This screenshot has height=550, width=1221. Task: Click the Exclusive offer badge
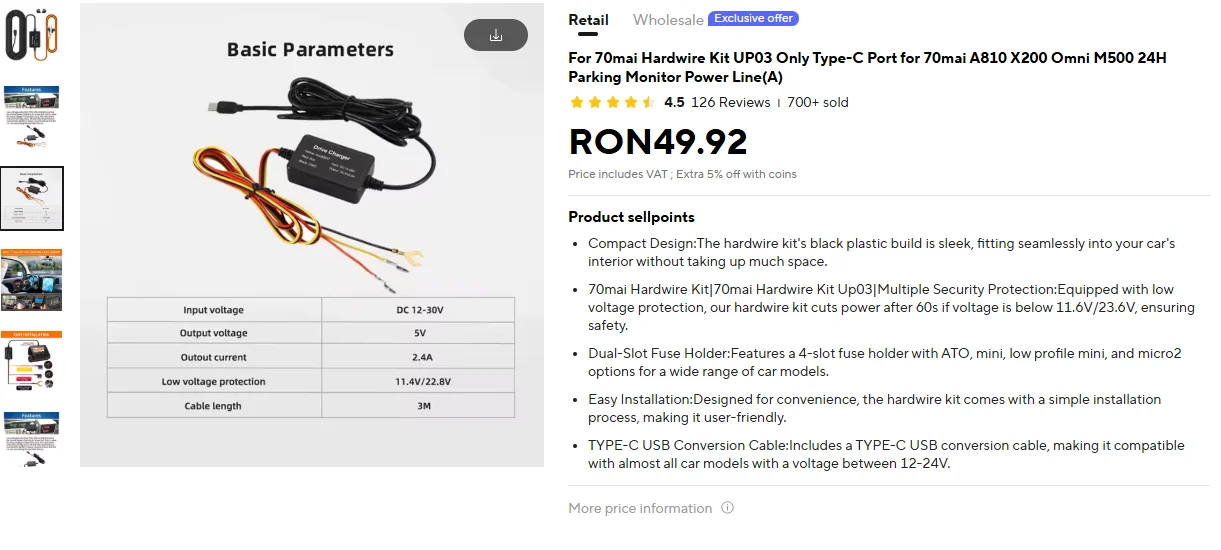(753, 18)
